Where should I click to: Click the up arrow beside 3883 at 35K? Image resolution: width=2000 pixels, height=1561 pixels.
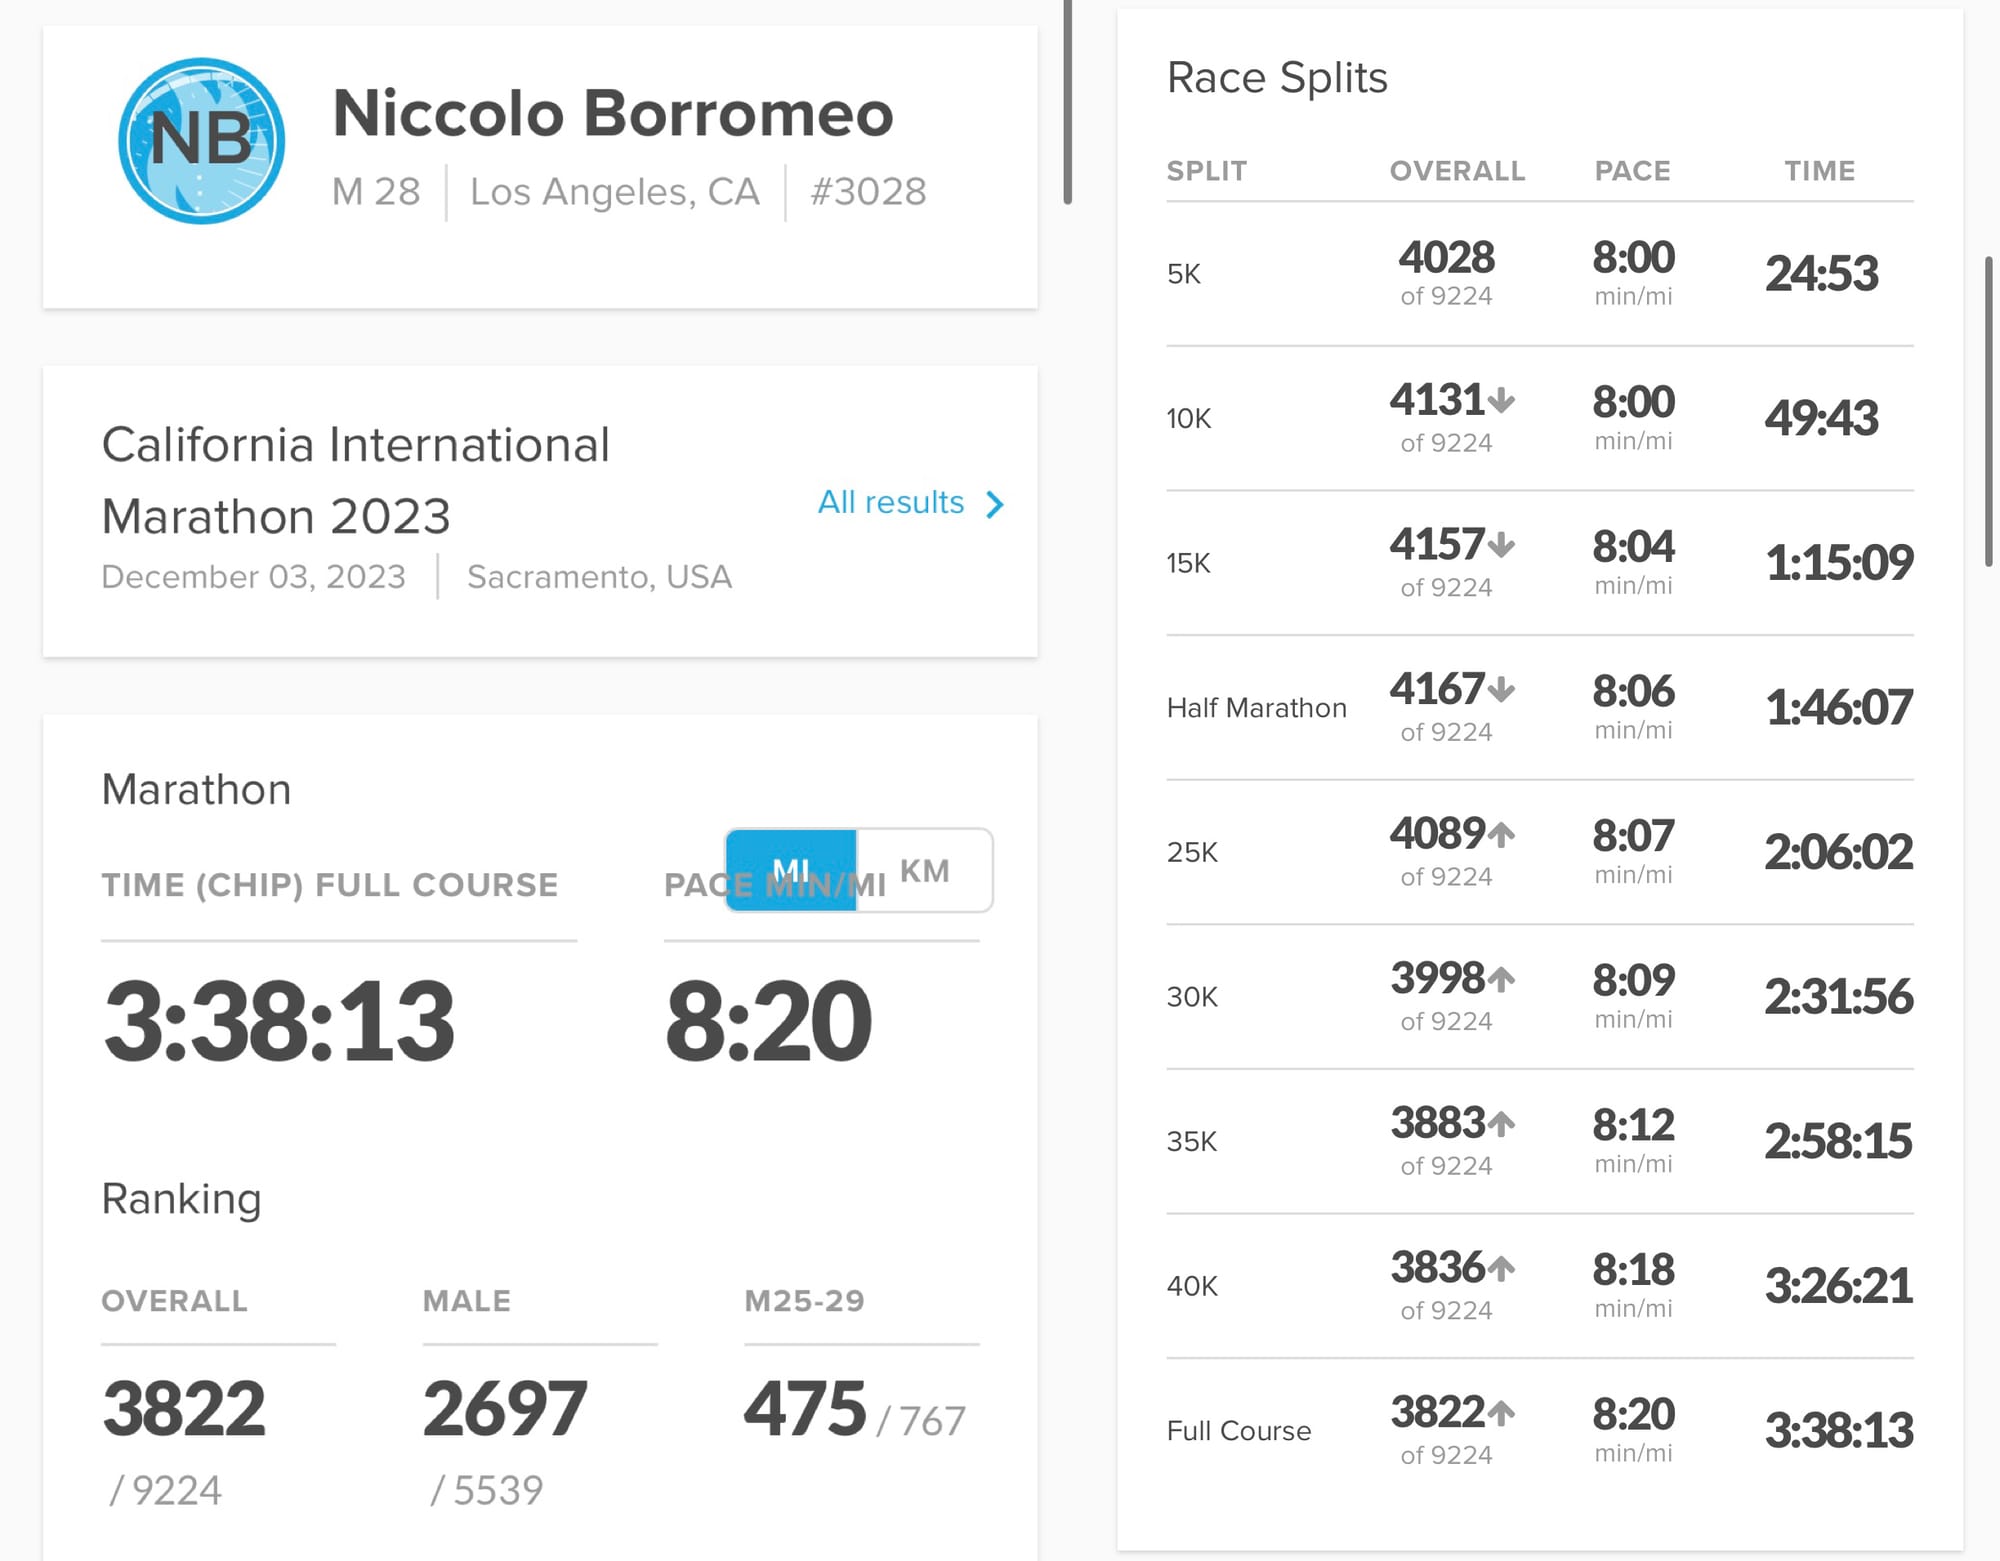tap(1501, 1123)
